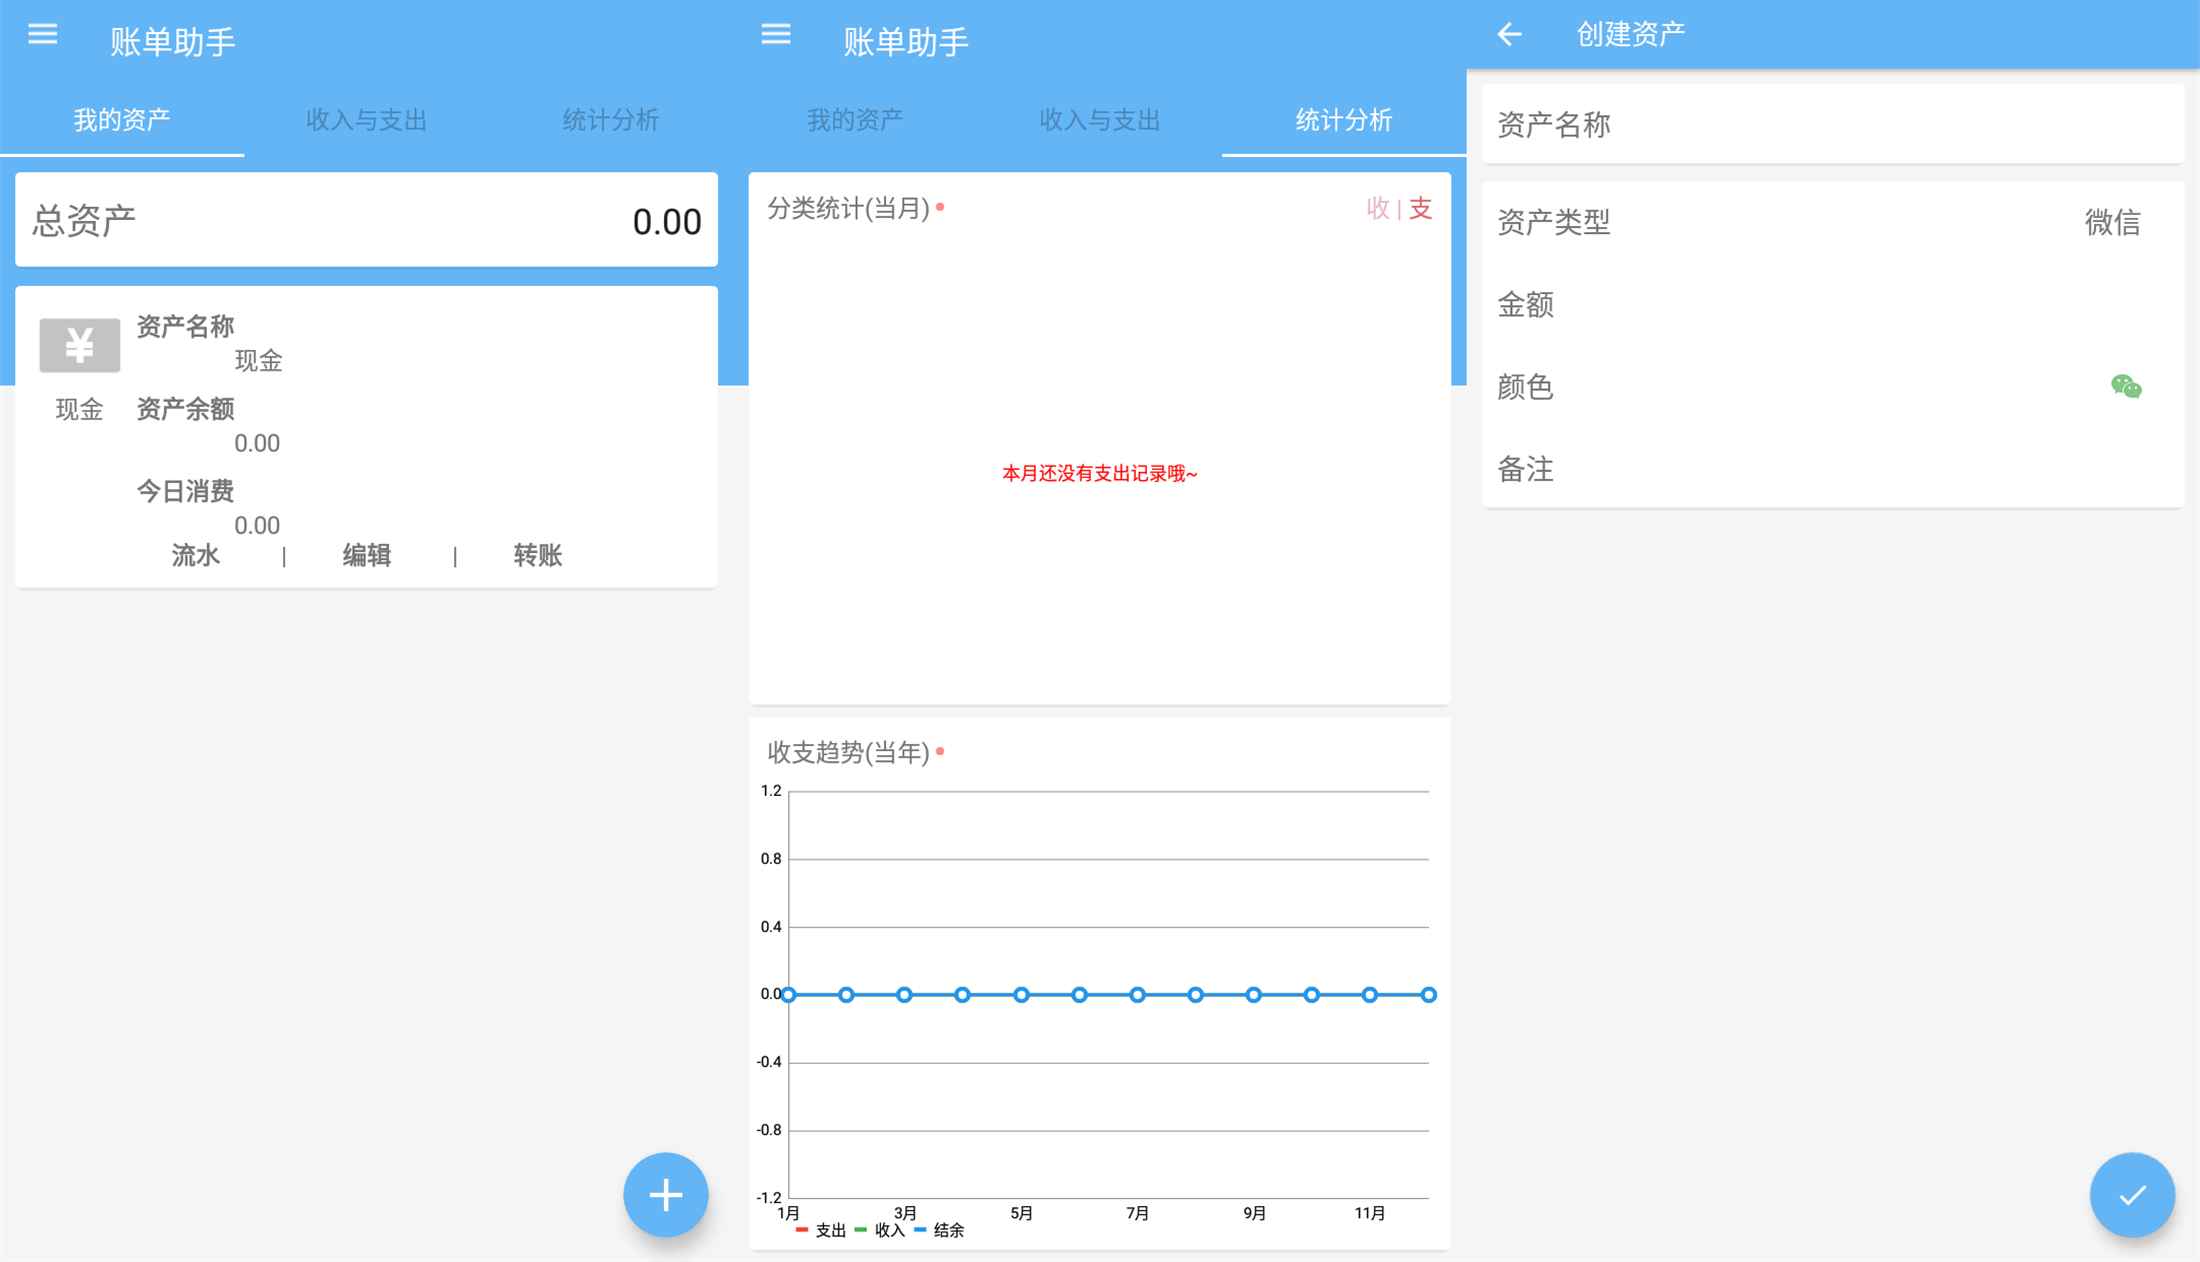Toggle 支 expense view in category stats
The width and height of the screenshot is (2200, 1262).
pyautogui.click(x=1421, y=208)
